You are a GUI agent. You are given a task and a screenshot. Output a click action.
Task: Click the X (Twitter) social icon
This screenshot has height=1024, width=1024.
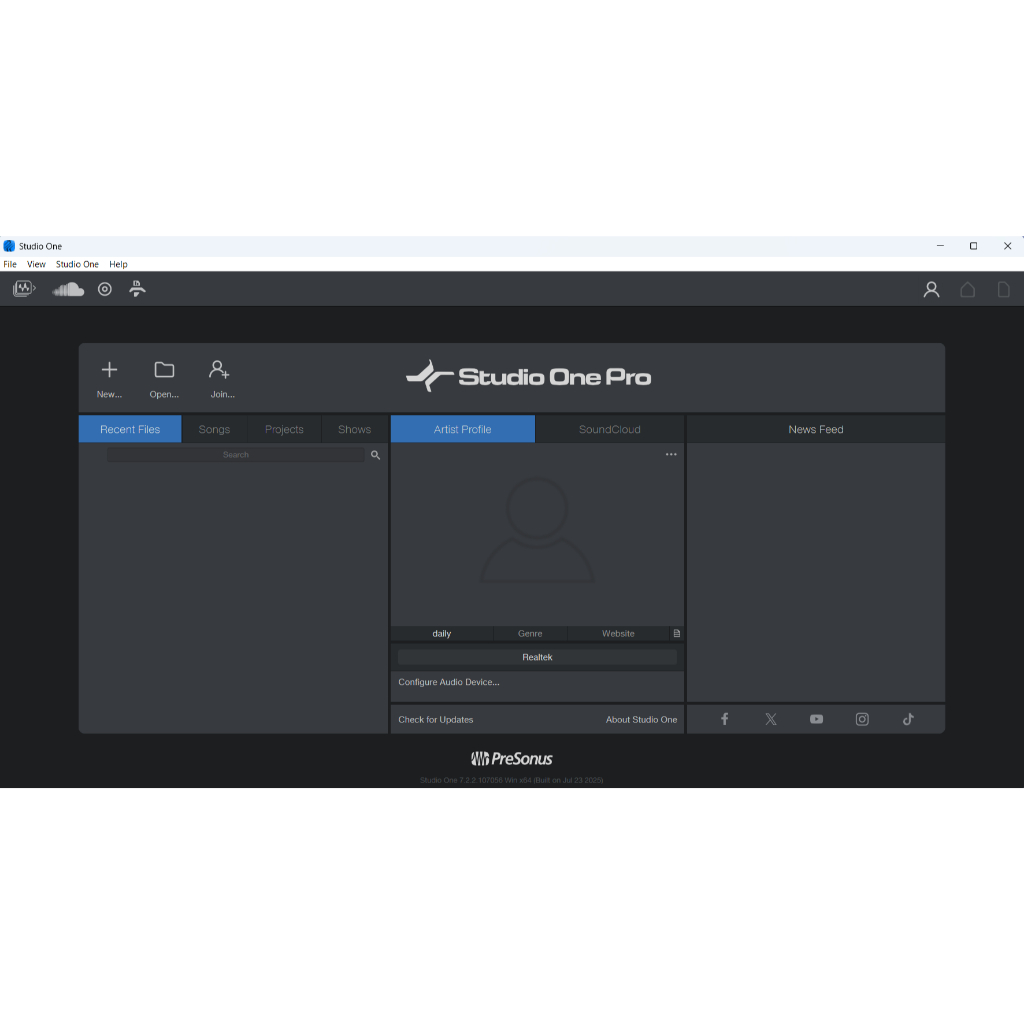coord(771,719)
